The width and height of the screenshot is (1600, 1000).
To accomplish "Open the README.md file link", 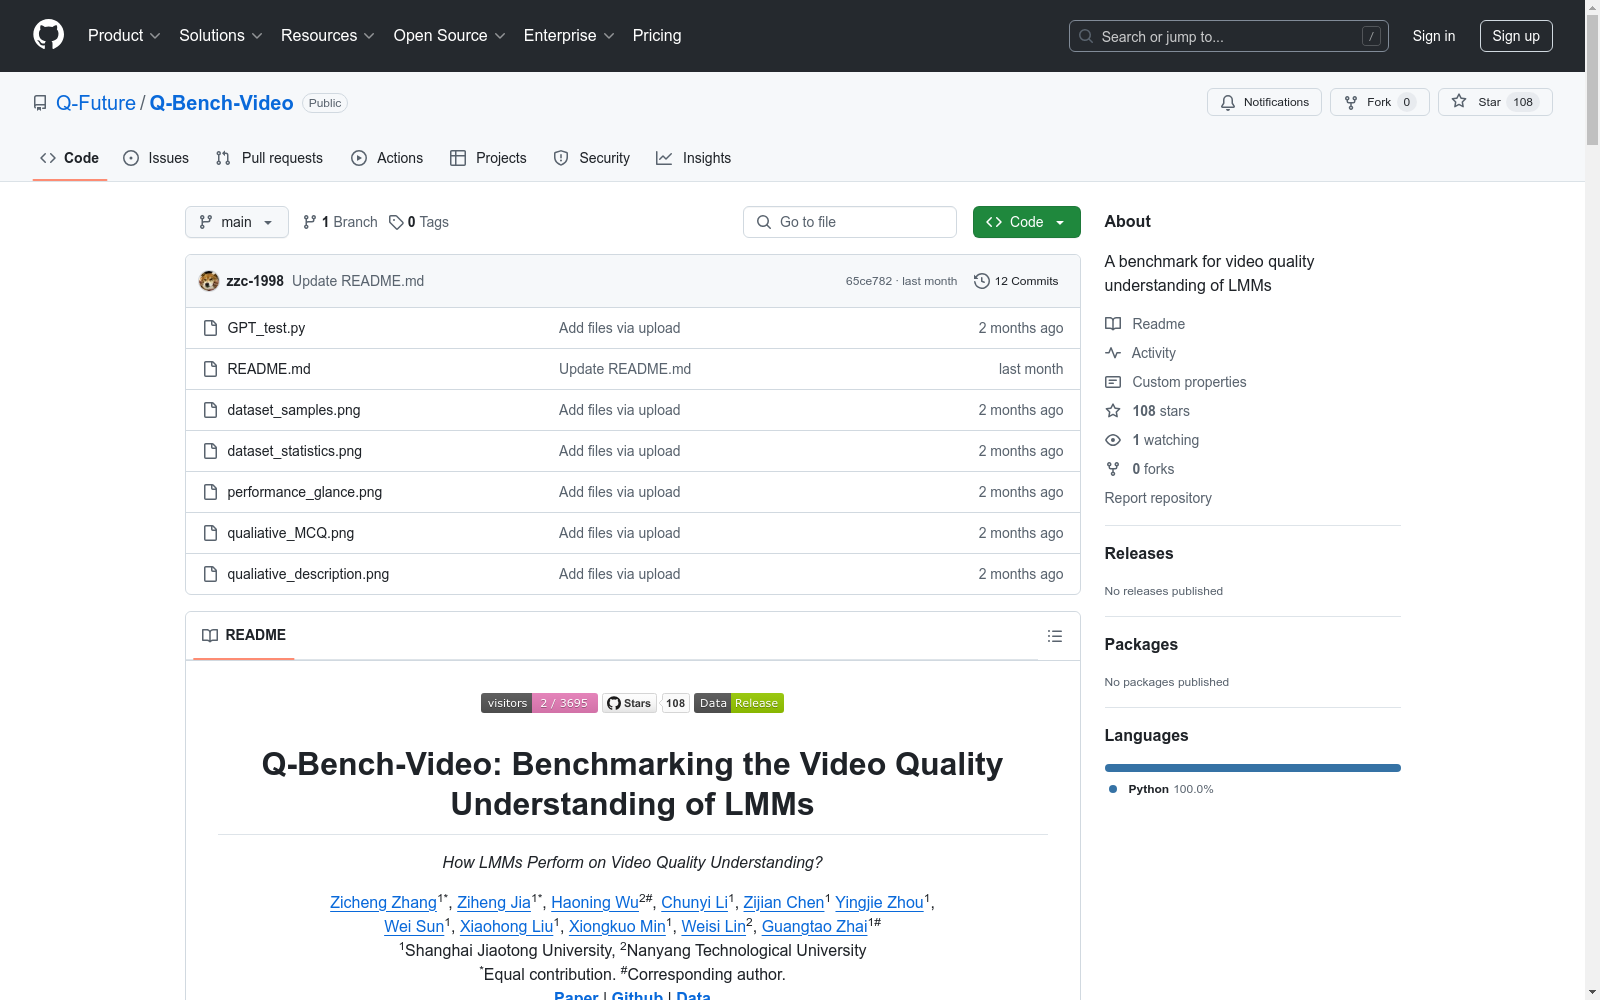I will click(269, 369).
